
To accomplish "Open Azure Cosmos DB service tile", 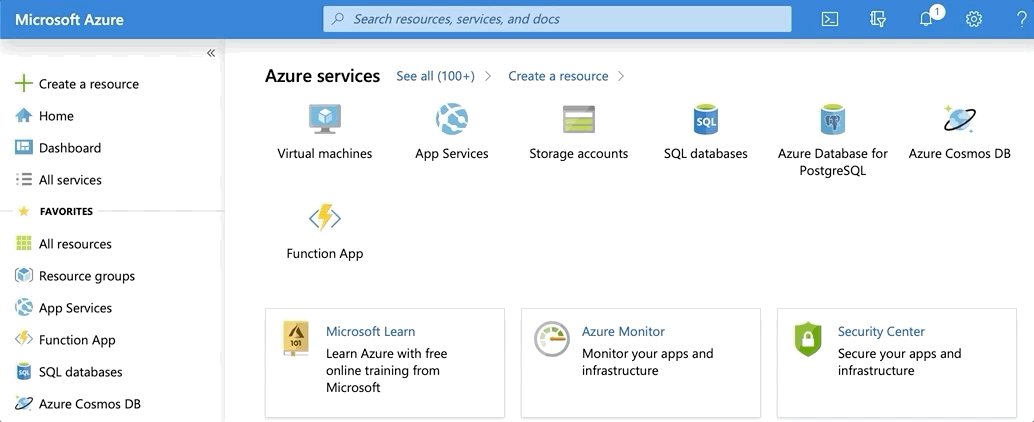I will pyautogui.click(x=959, y=120).
